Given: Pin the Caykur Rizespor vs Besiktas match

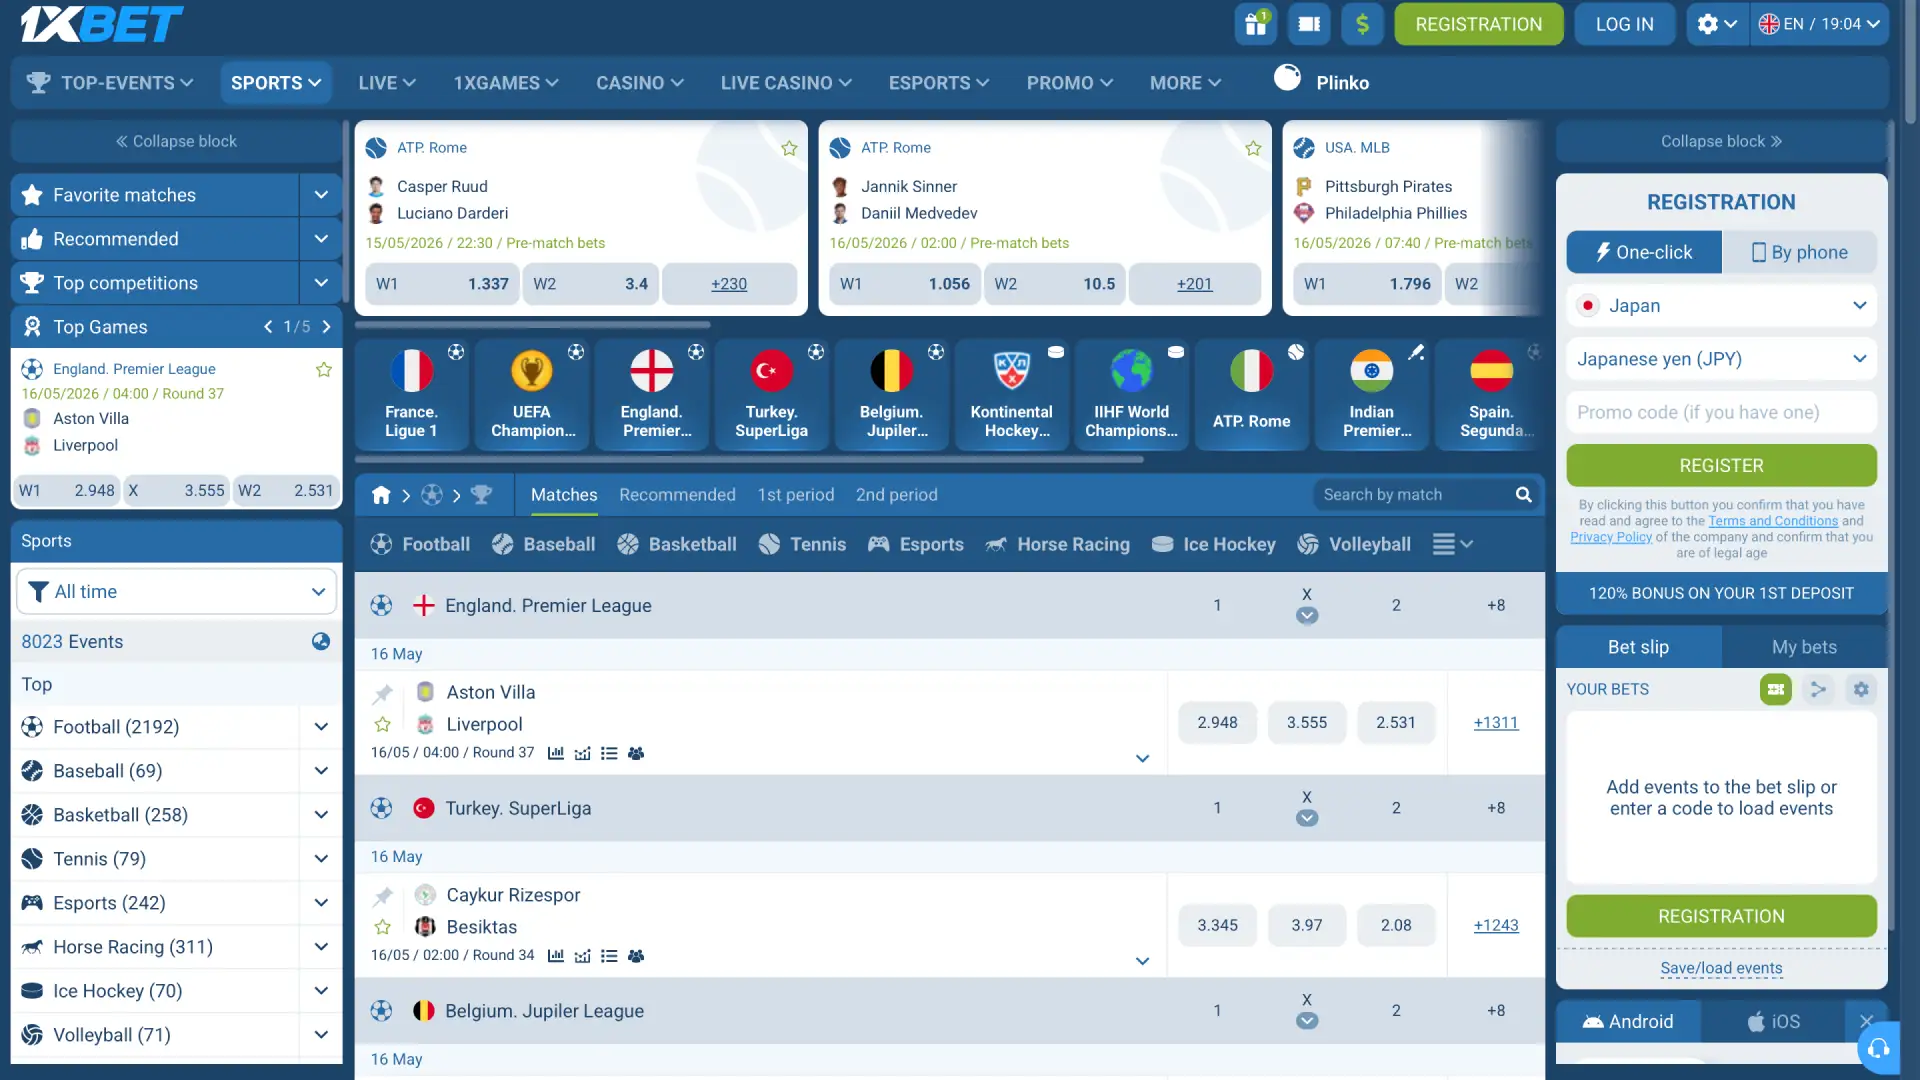Looking at the screenshot, I should pos(382,896).
